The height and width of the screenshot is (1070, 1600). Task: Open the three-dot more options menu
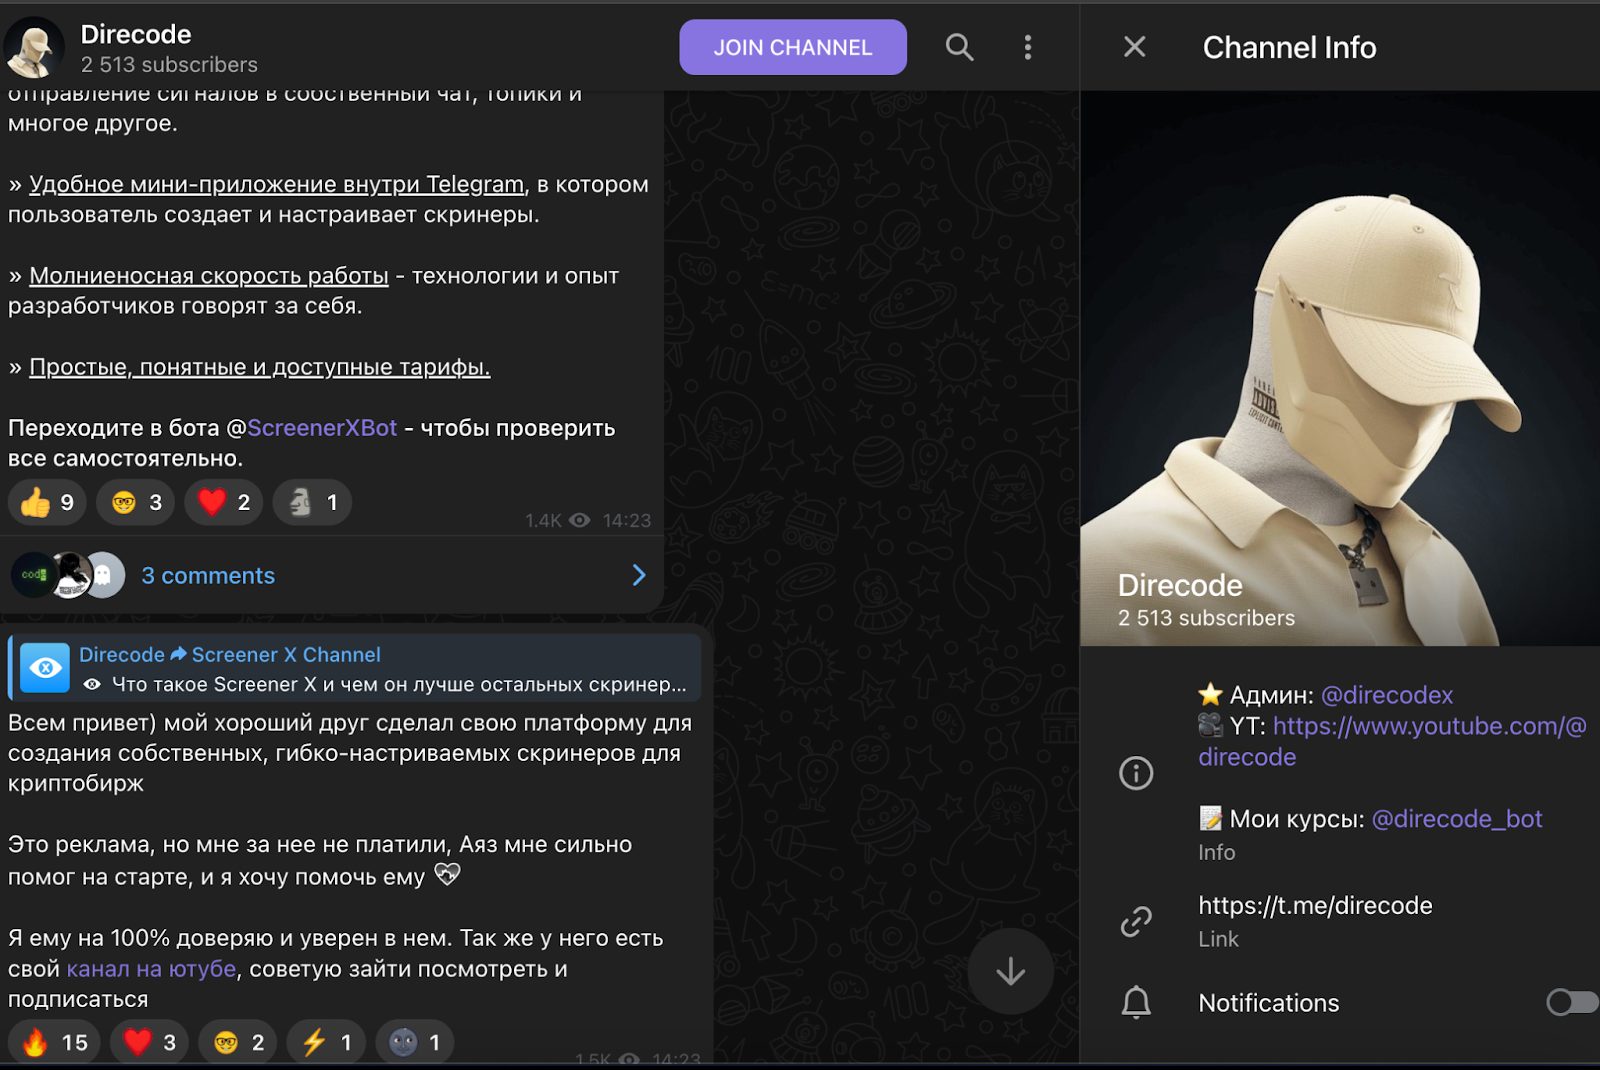click(1027, 47)
